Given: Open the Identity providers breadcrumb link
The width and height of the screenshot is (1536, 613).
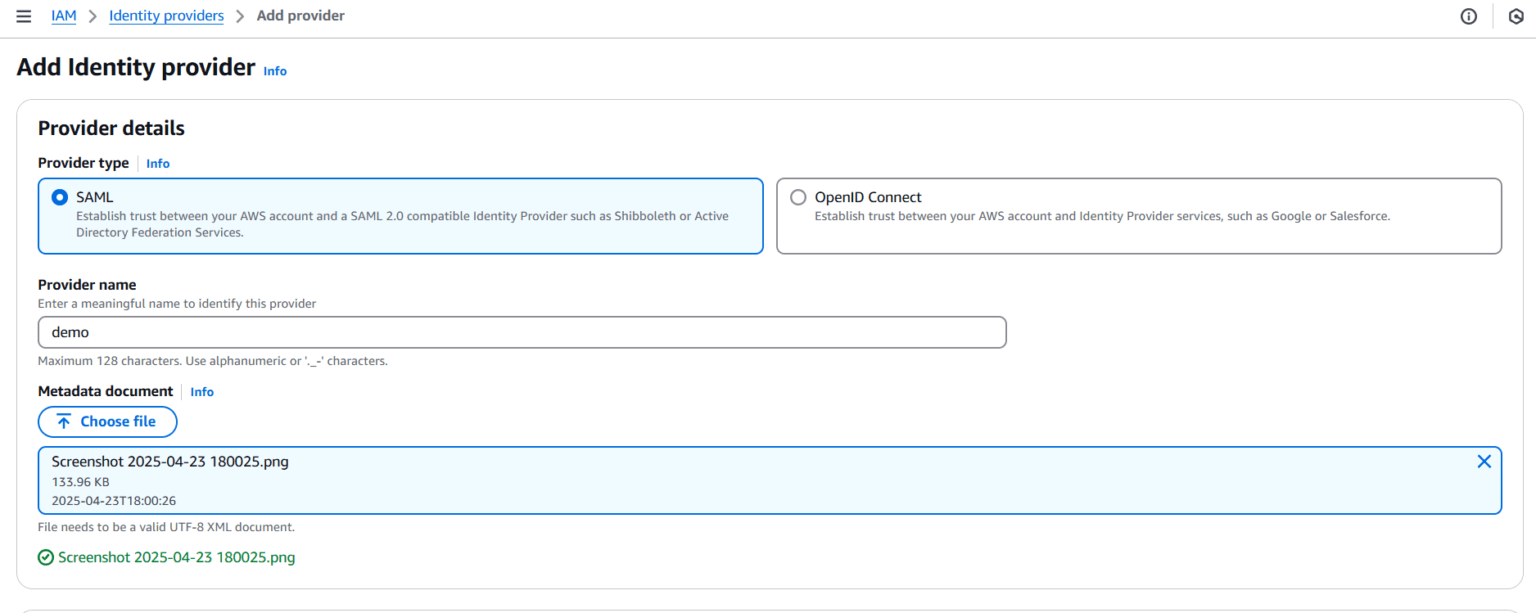Looking at the screenshot, I should [x=166, y=15].
